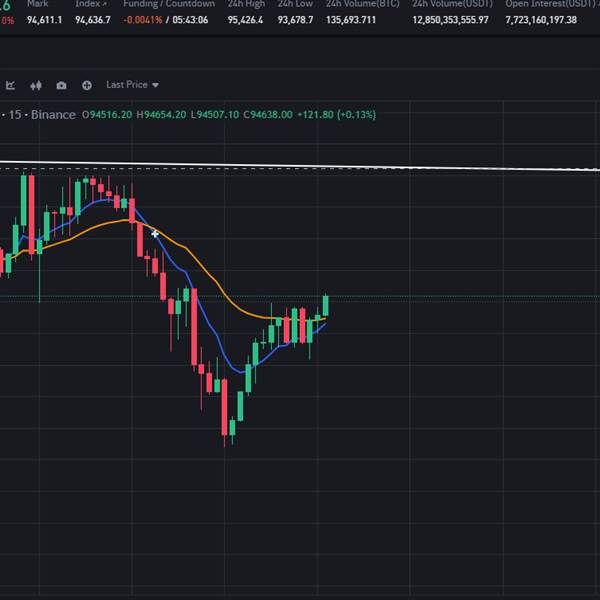Click the Funding / Countdown label
600x600 pixels.
[x=169, y=4]
